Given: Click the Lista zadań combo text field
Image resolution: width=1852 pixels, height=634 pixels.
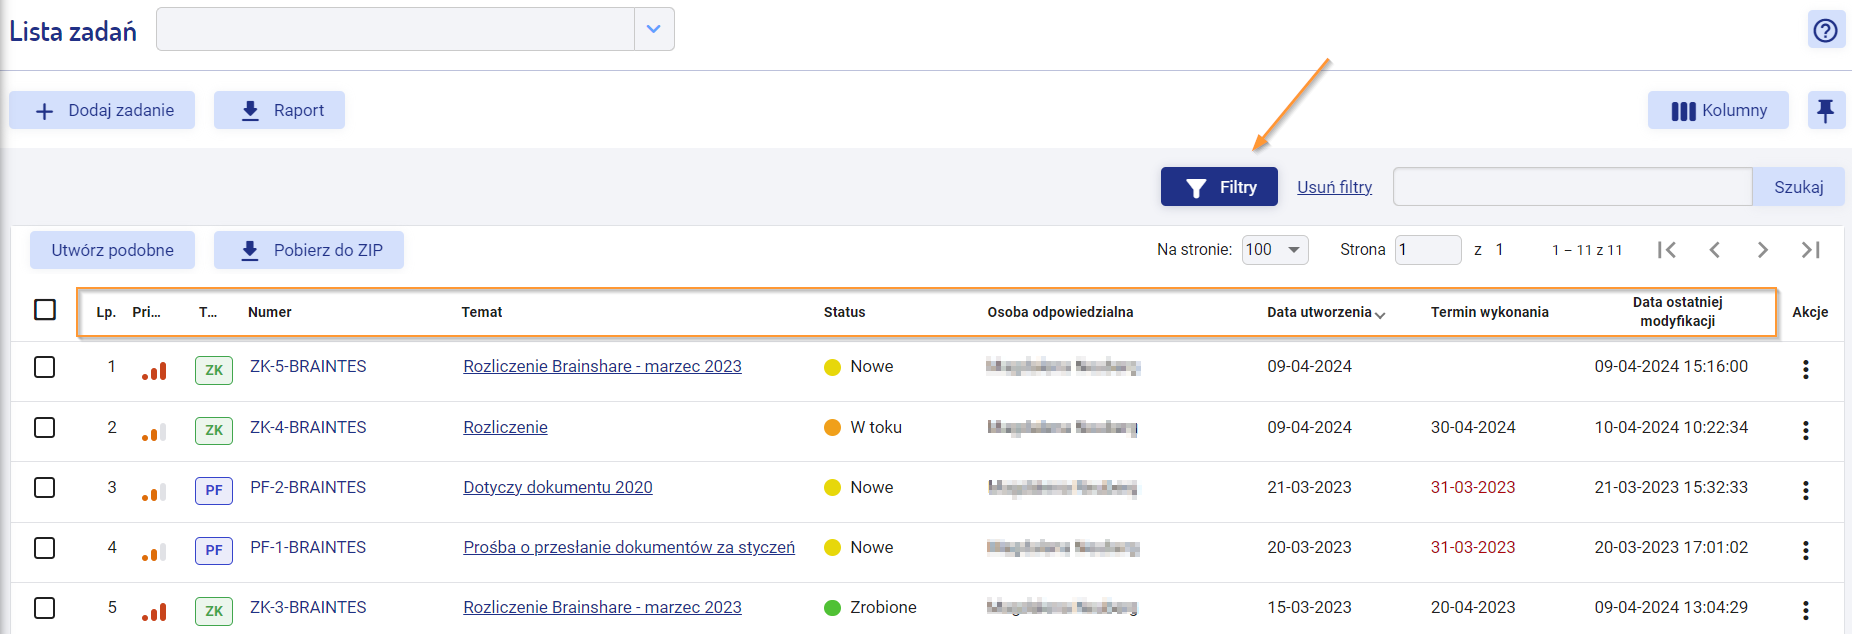Looking at the screenshot, I should coord(395,29).
